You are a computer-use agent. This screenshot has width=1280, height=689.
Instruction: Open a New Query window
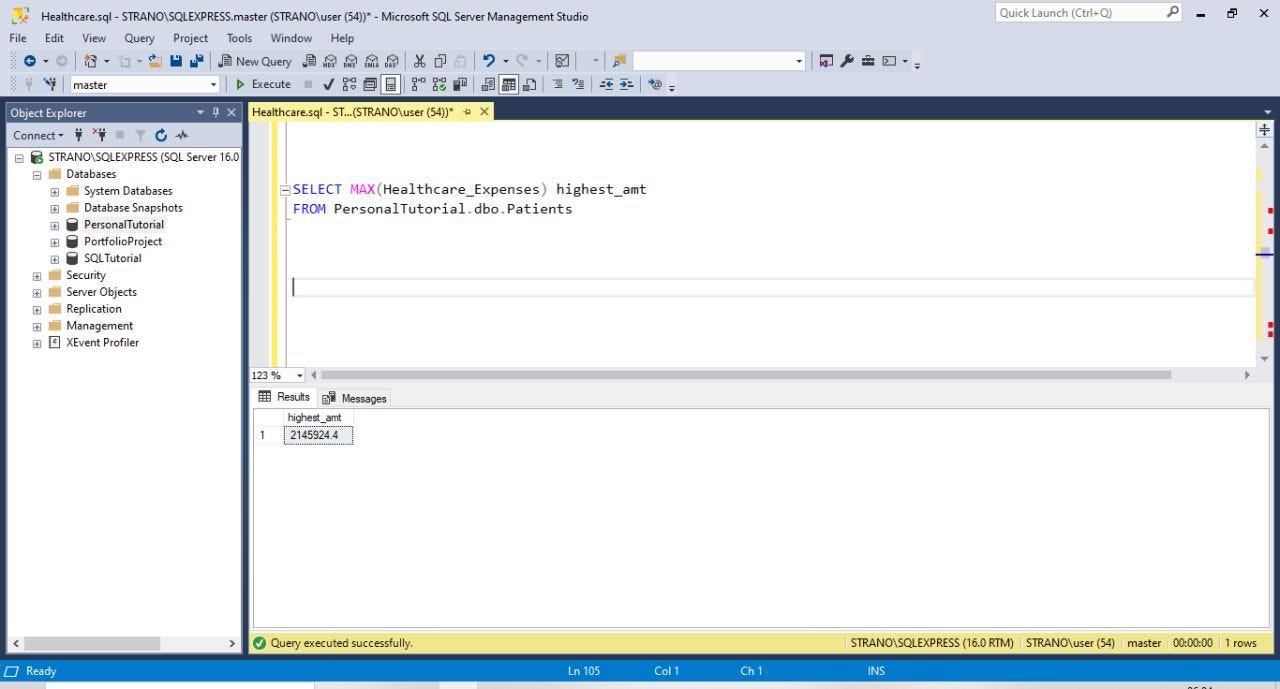[256, 61]
